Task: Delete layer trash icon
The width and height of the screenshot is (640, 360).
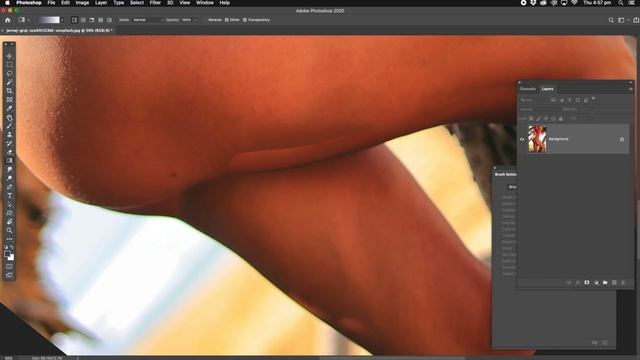Action: click(623, 282)
